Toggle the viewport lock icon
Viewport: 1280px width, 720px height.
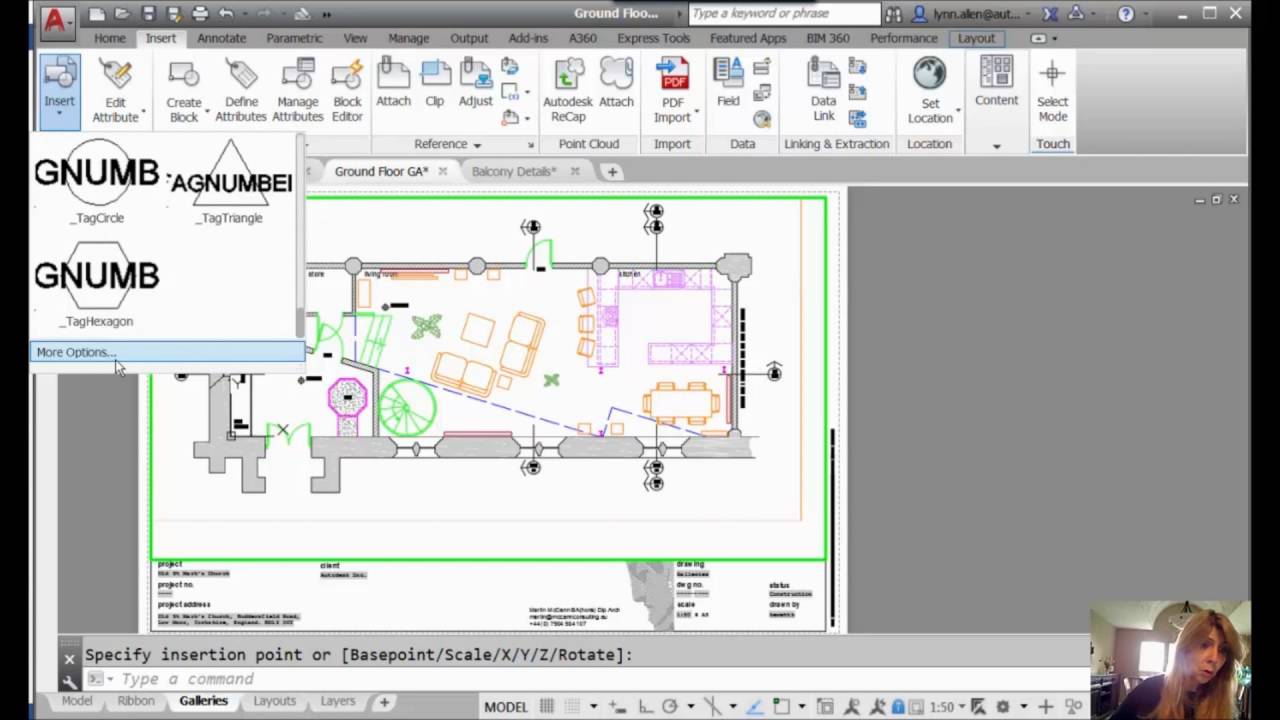(899, 706)
